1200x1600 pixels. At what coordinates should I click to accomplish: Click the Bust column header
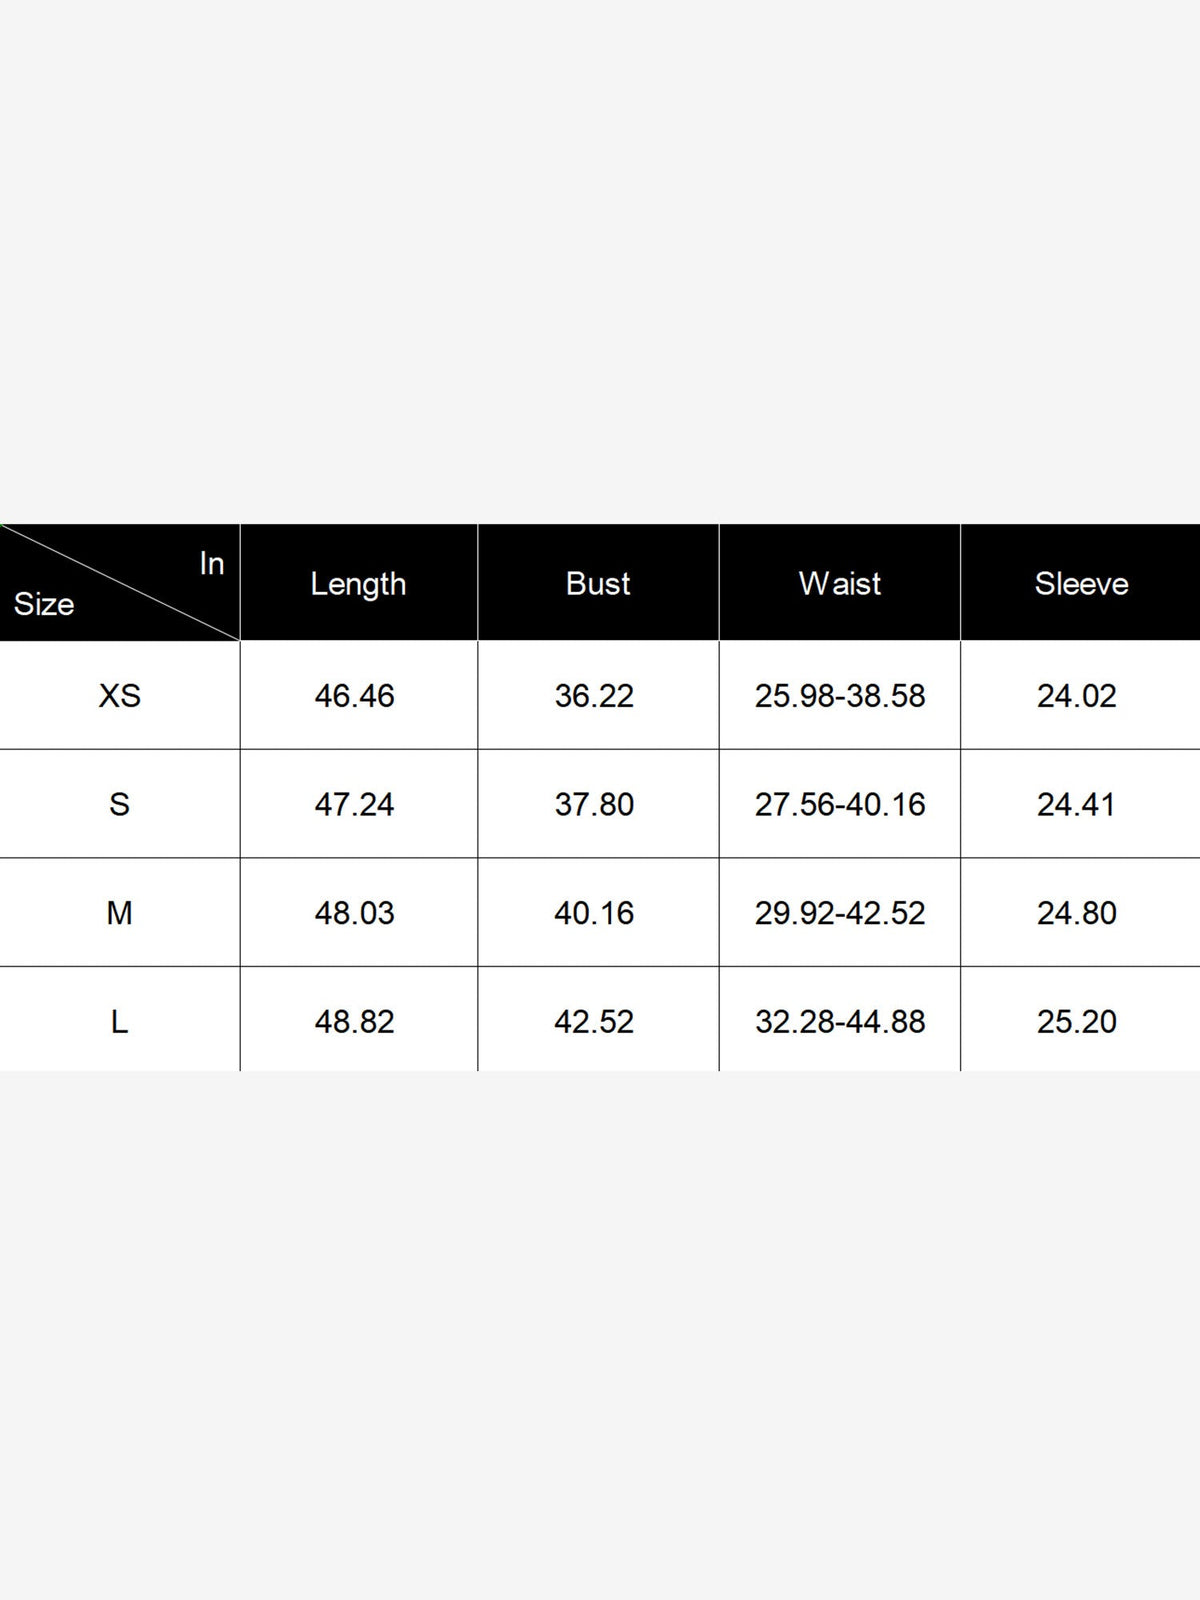coord(598,583)
